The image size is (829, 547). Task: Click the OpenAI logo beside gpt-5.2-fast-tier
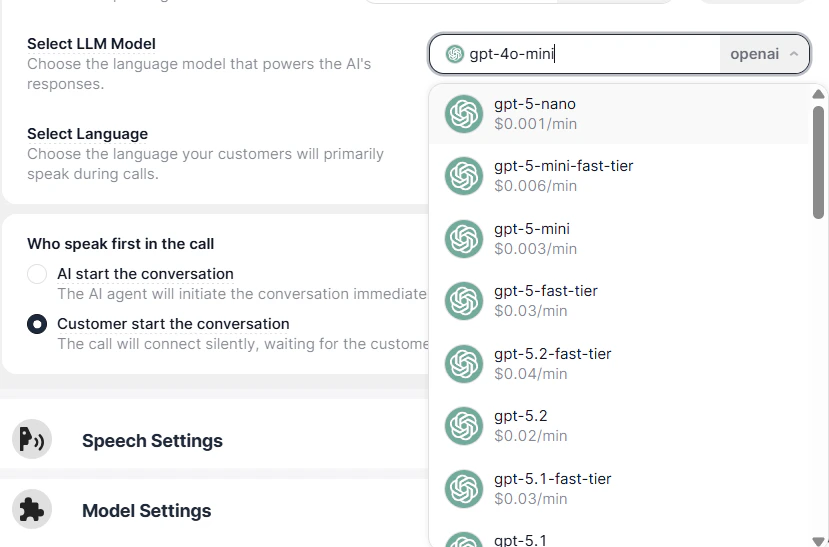[464, 364]
